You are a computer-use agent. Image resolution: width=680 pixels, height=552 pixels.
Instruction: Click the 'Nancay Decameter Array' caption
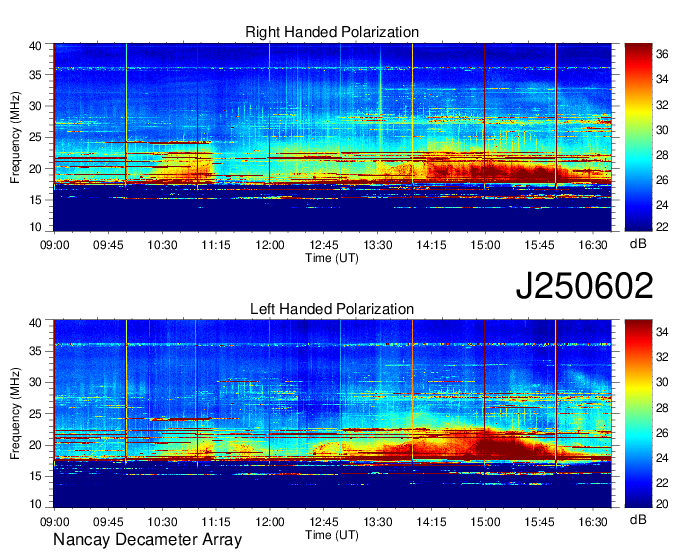[x=147, y=540]
